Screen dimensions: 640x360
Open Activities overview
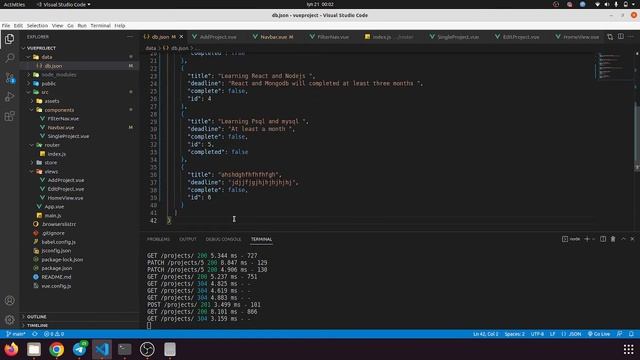15,4
